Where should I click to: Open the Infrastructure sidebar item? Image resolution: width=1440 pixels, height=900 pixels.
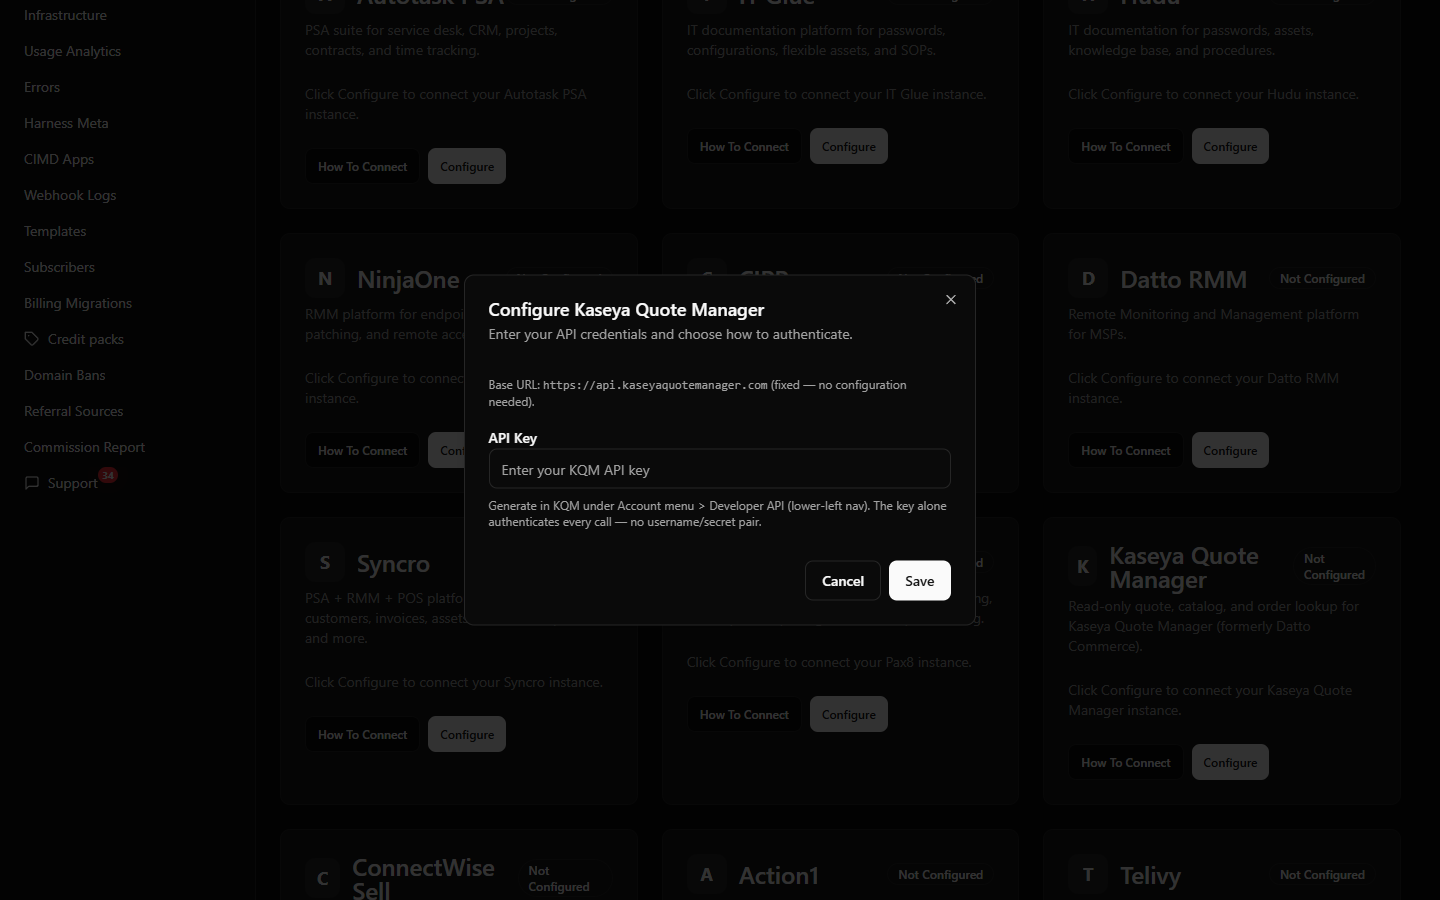[x=65, y=15]
